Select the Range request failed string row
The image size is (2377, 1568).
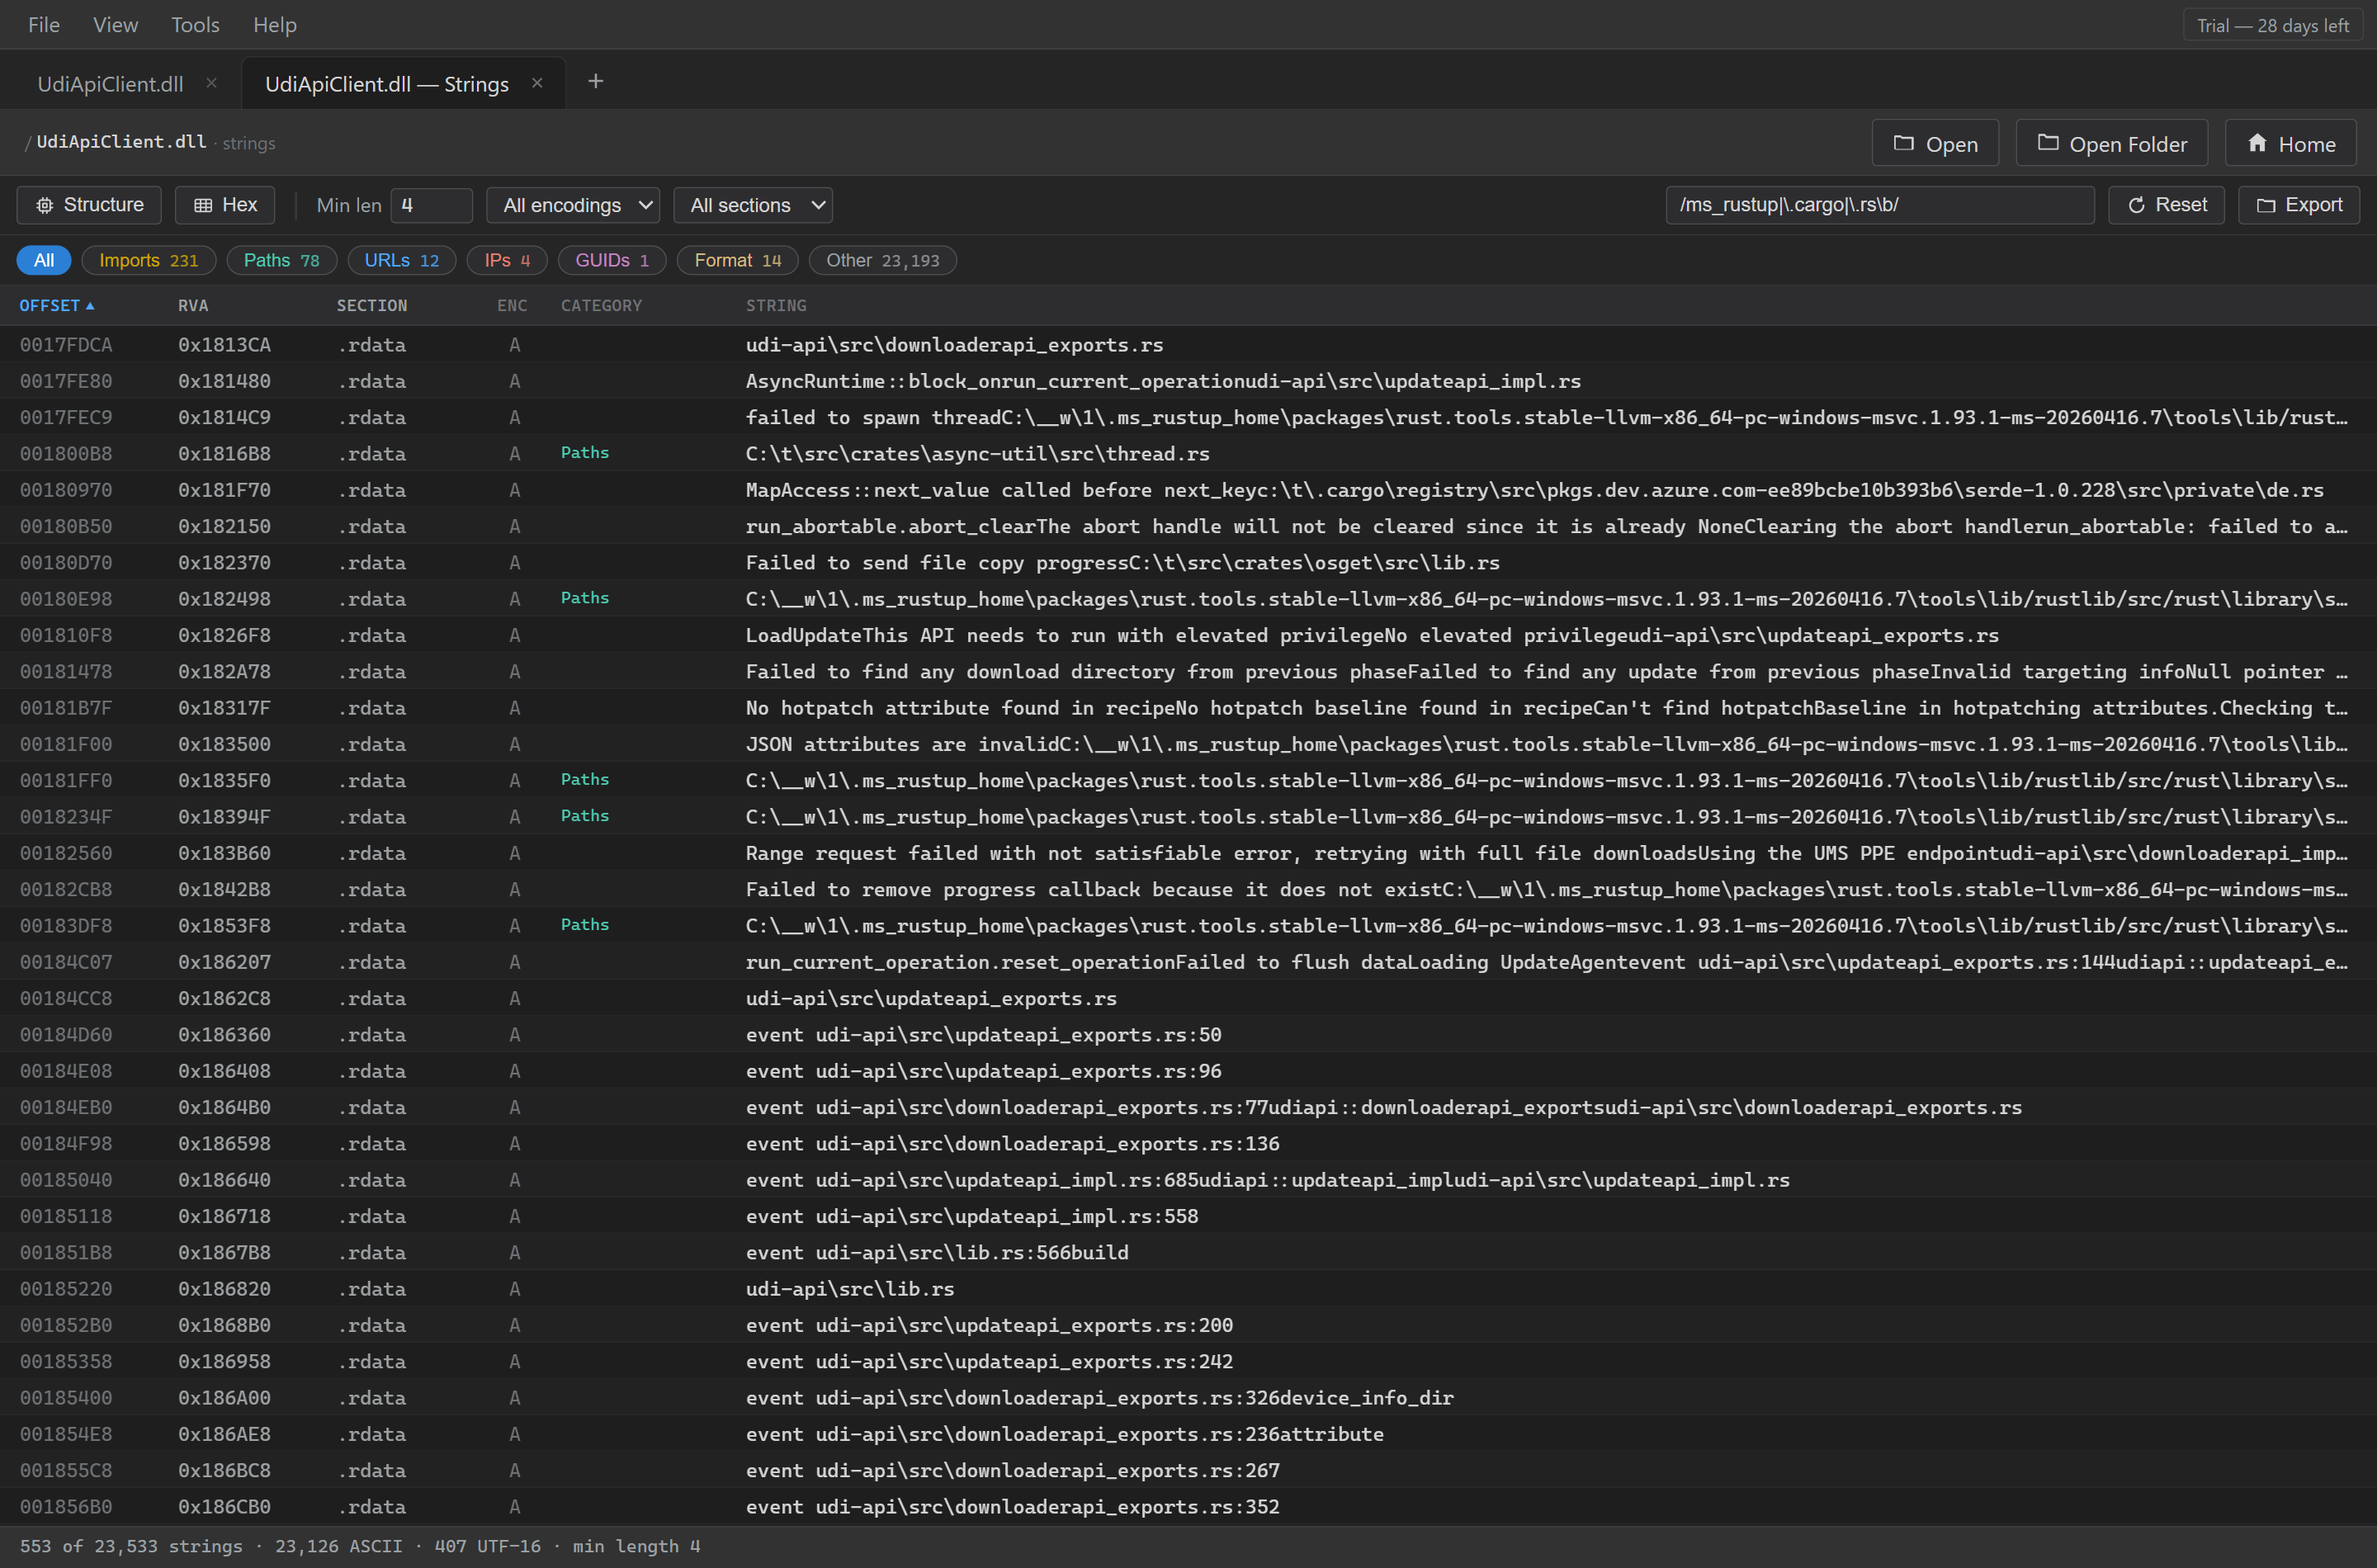click(1188, 853)
